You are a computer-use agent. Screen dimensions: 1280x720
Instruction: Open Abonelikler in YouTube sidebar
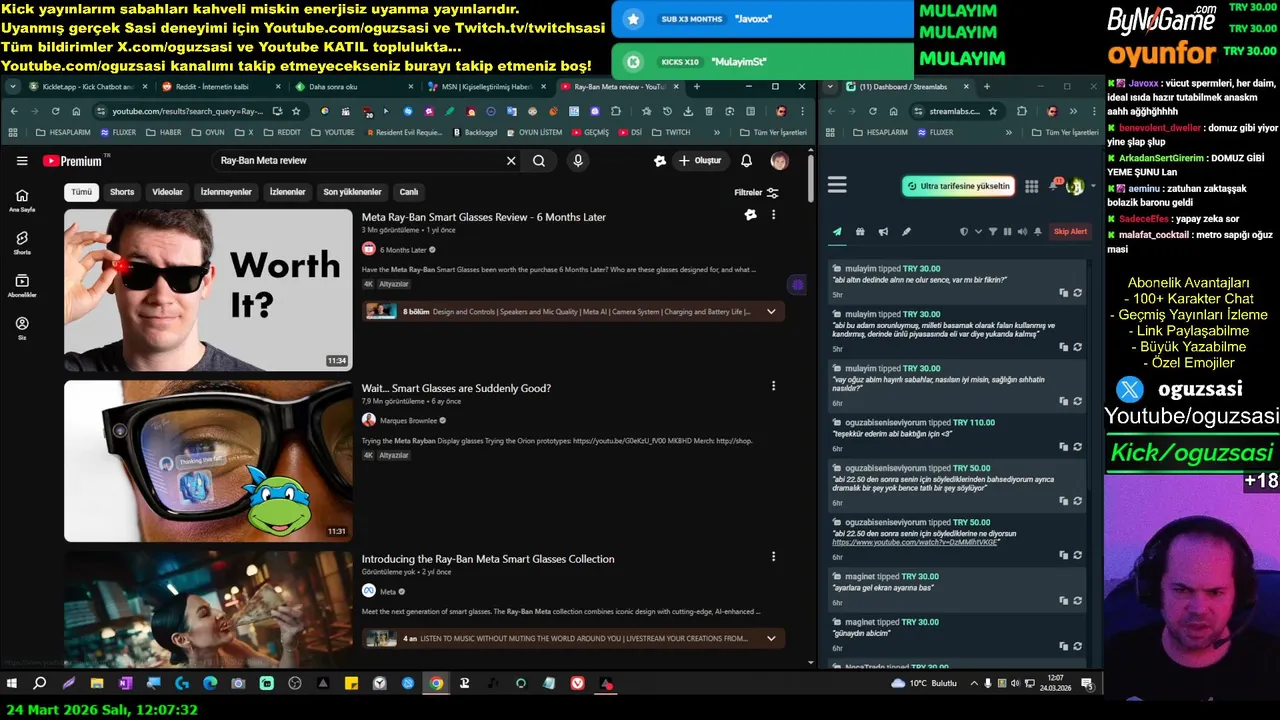[x=22, y=286]
